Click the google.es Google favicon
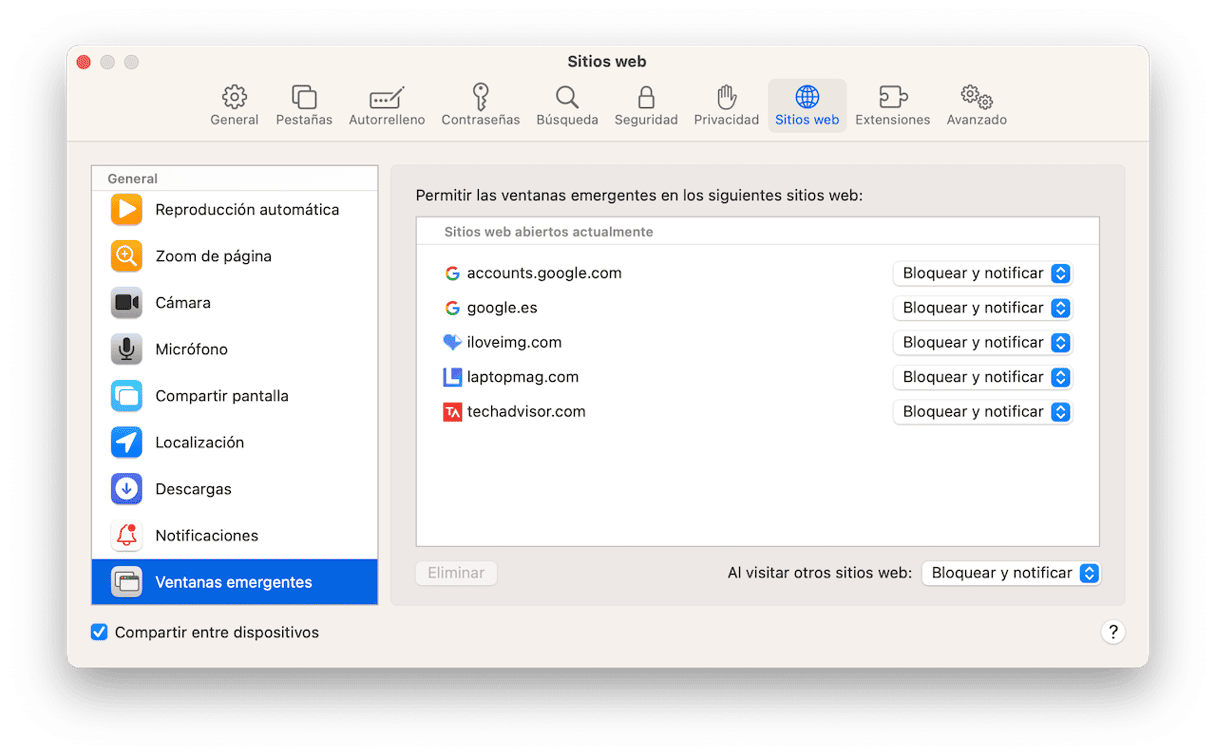Screen dimensions: 1216x756 pos(452,308)
